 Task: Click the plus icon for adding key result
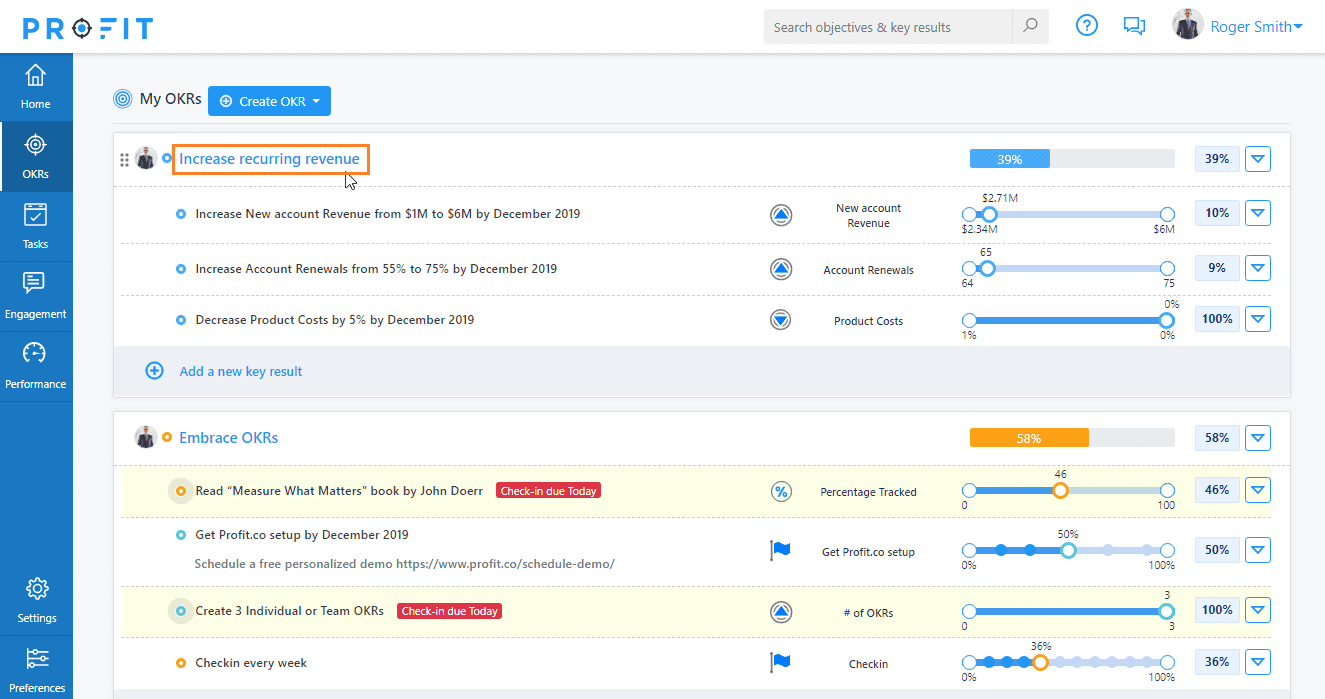click(x=155, y=371)
